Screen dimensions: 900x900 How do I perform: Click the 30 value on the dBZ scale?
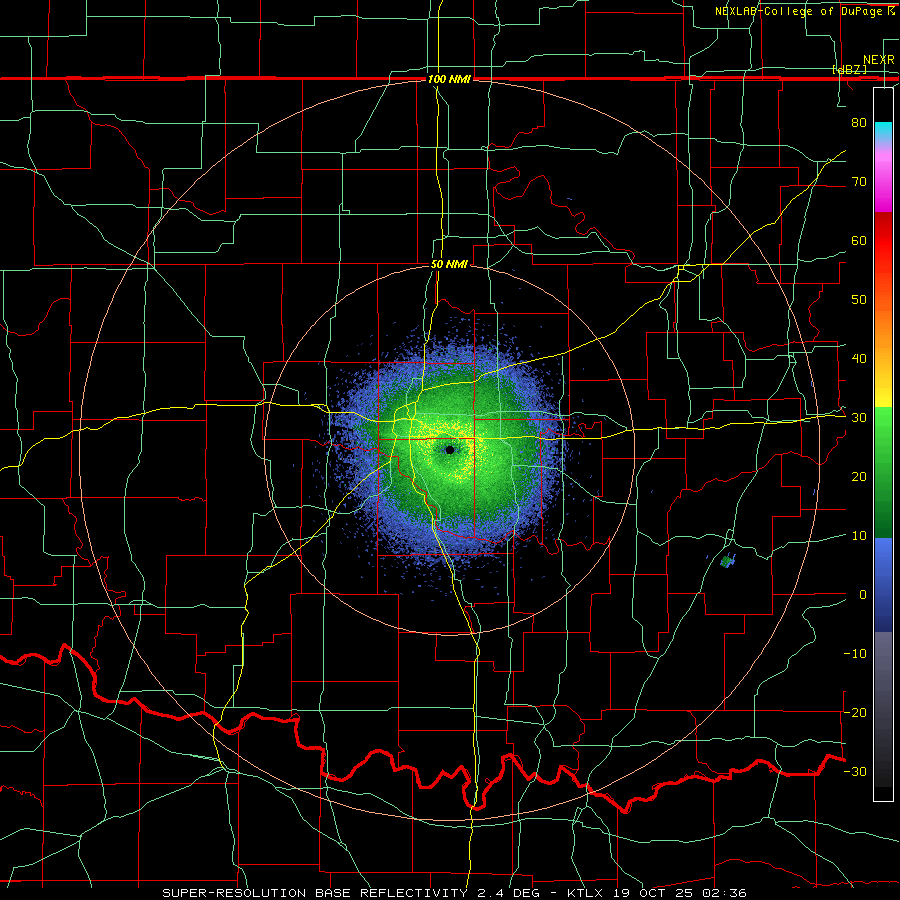point(859,417)
